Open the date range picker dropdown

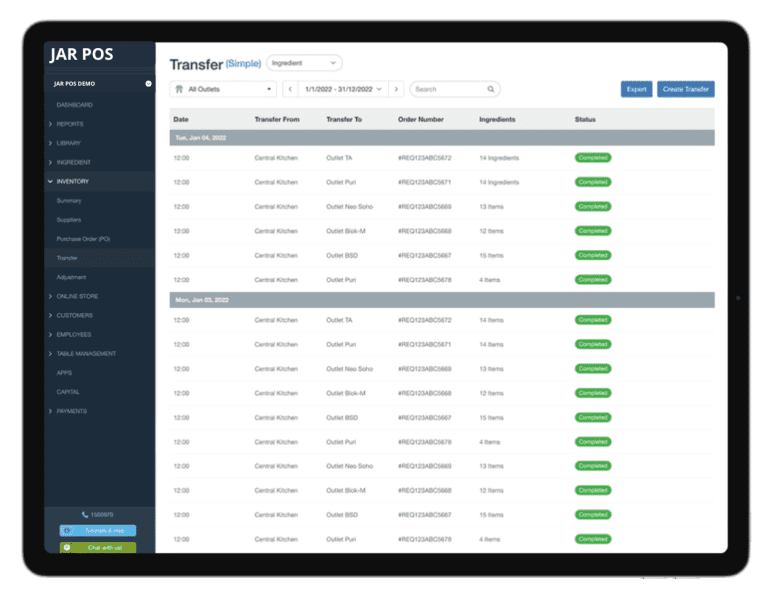343,89
